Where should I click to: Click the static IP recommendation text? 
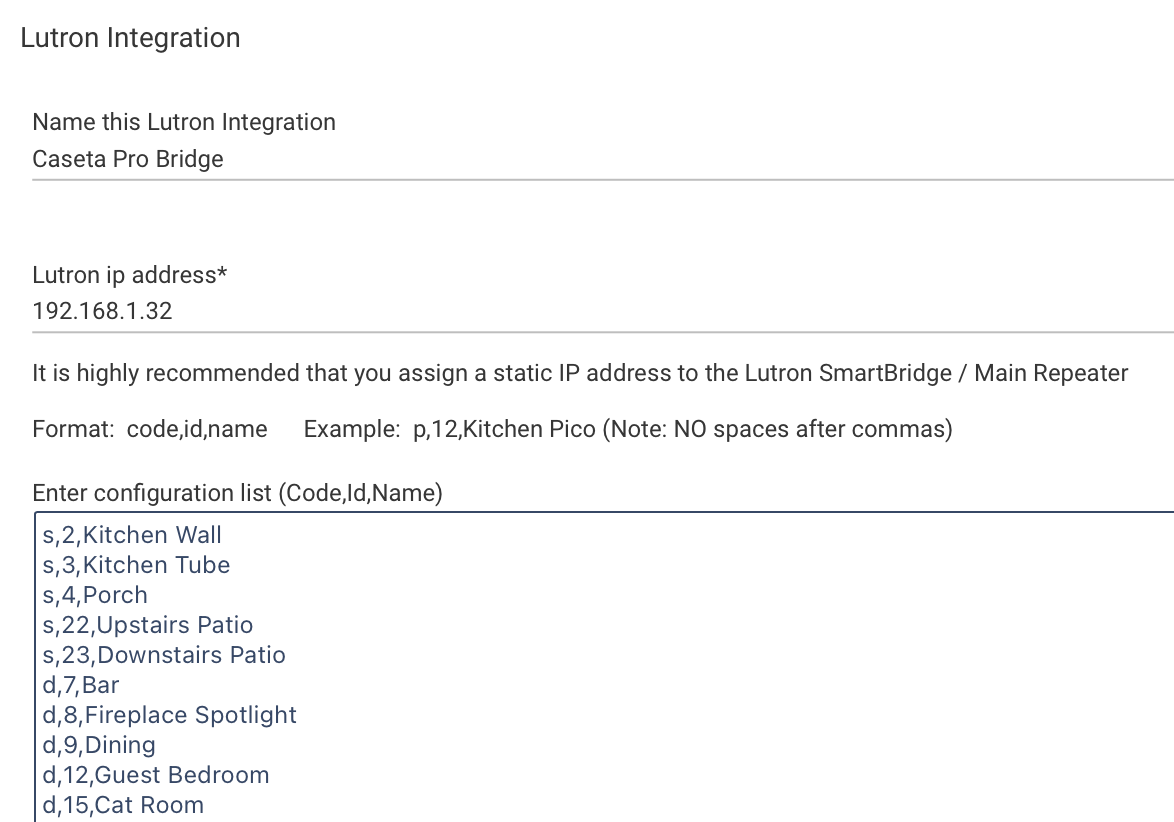[x=580, y=373]
